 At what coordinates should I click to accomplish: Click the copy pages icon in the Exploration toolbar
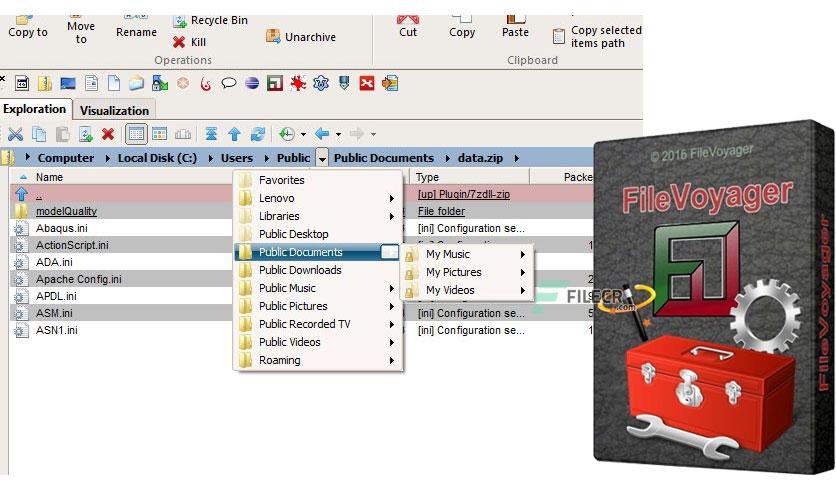(x=39, y=134)
